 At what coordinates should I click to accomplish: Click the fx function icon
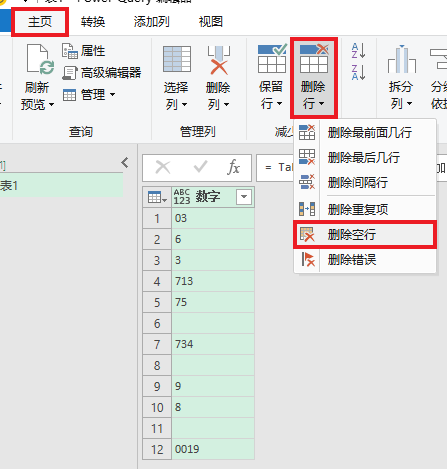point(234,167)
